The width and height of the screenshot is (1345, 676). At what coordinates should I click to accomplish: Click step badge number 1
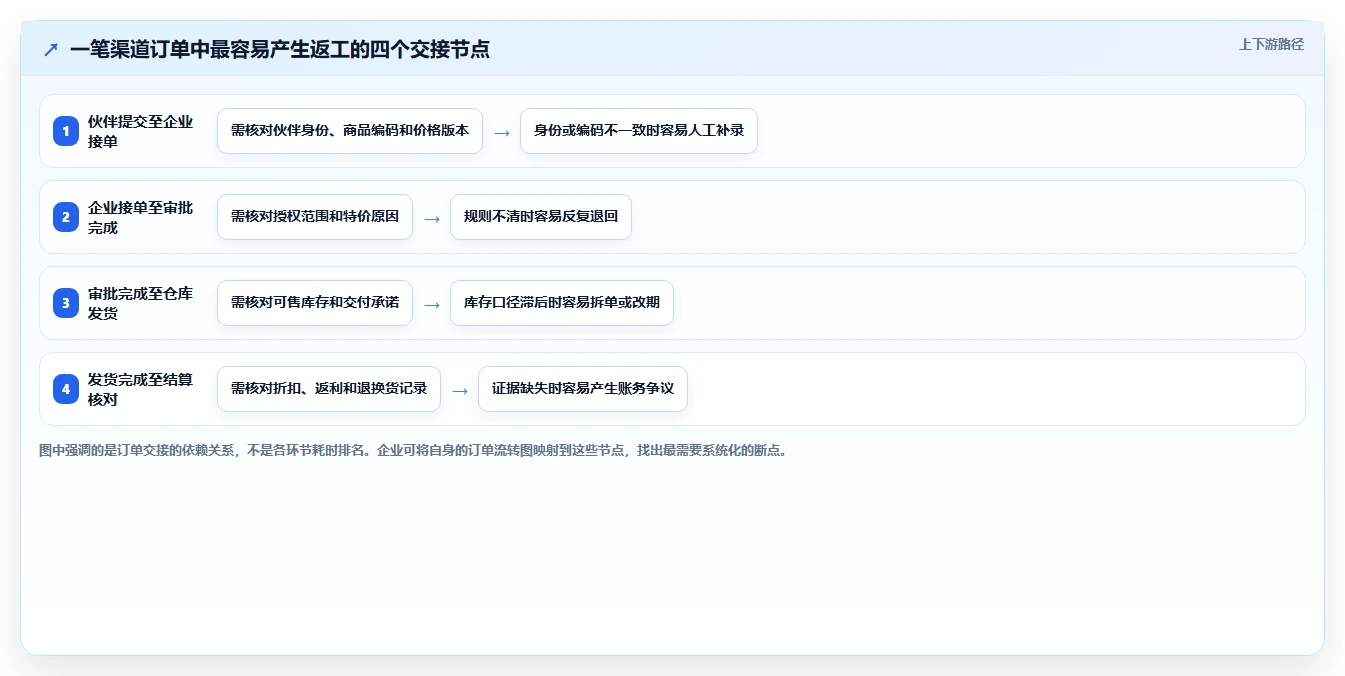coord(66,131)
